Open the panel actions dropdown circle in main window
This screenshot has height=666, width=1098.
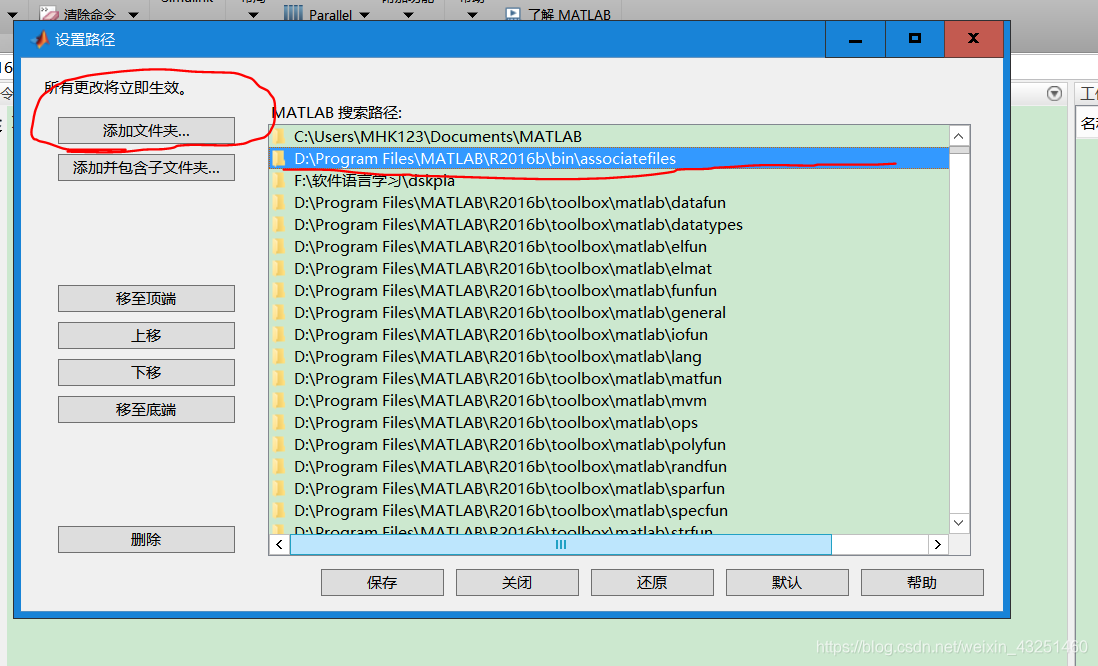(1055, 93)
